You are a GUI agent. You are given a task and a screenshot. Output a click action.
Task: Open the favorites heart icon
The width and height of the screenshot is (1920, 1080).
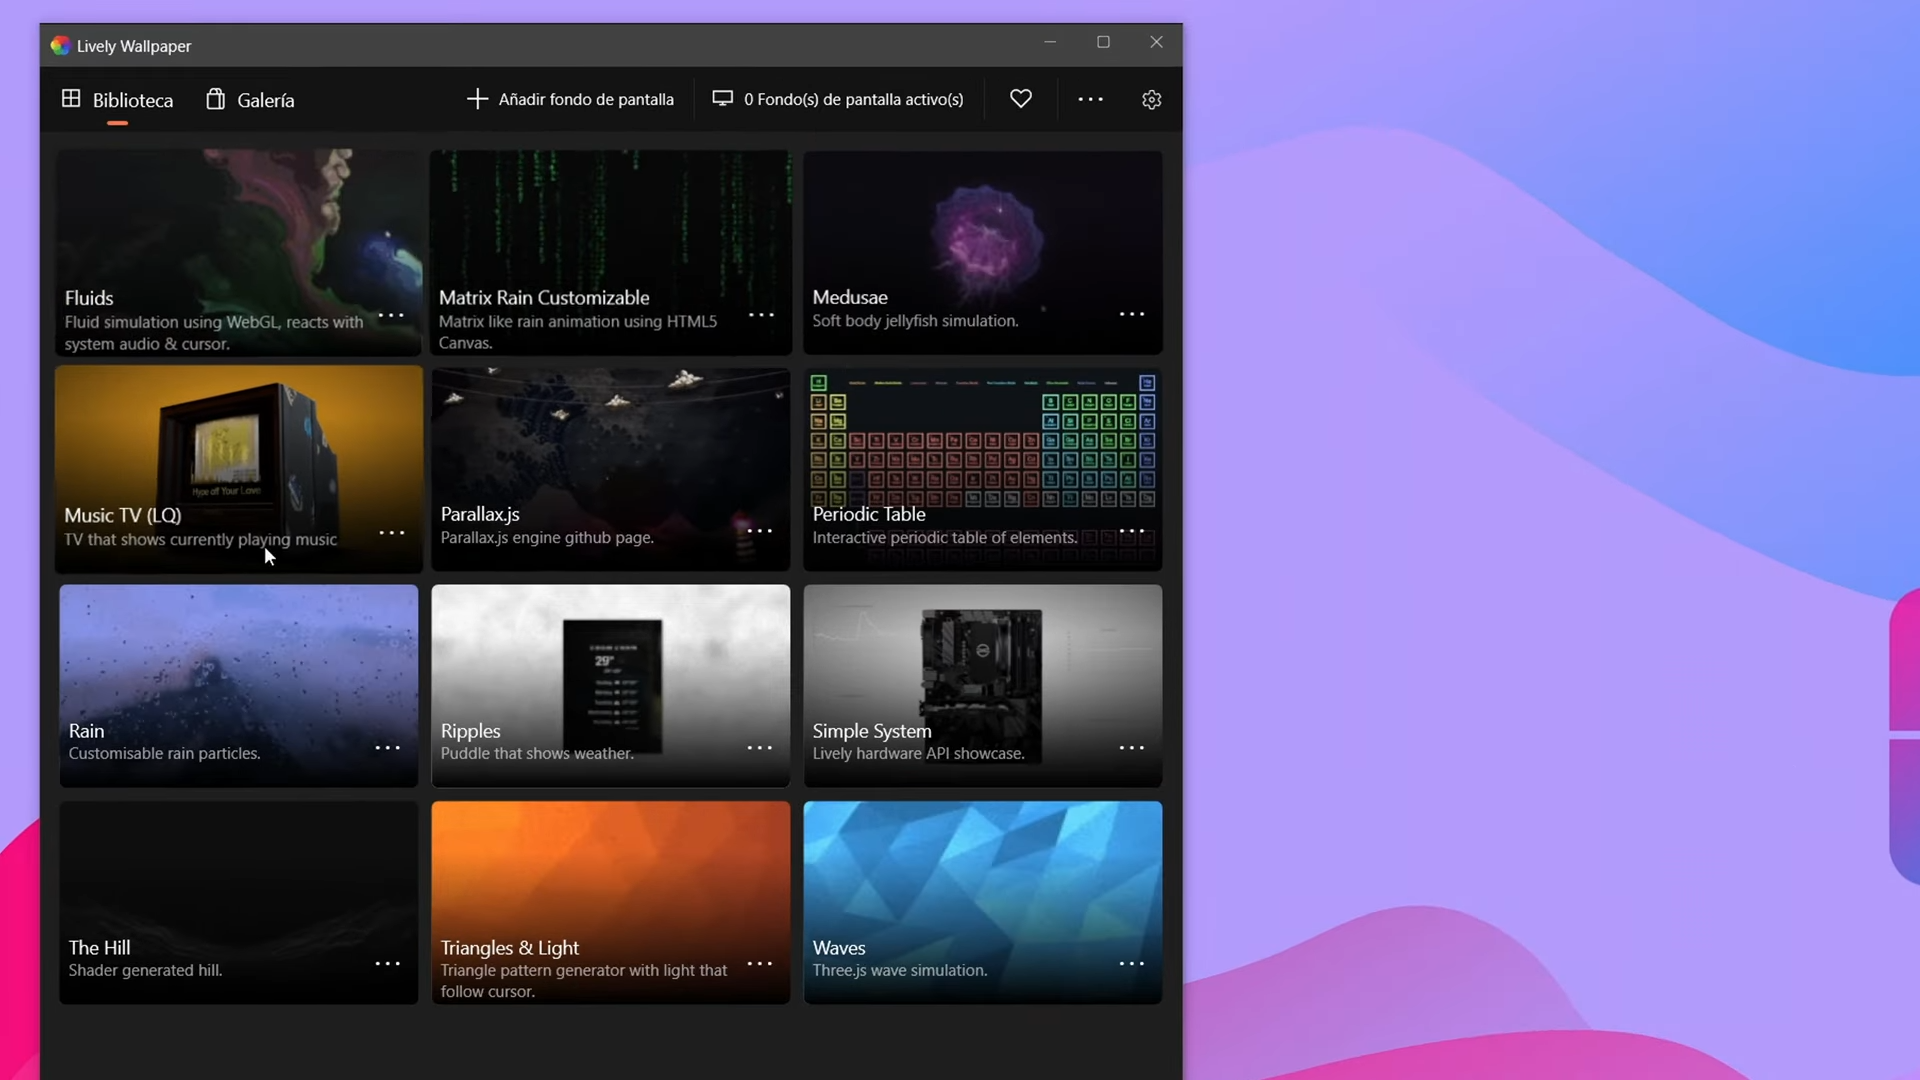pos(1020,98)
